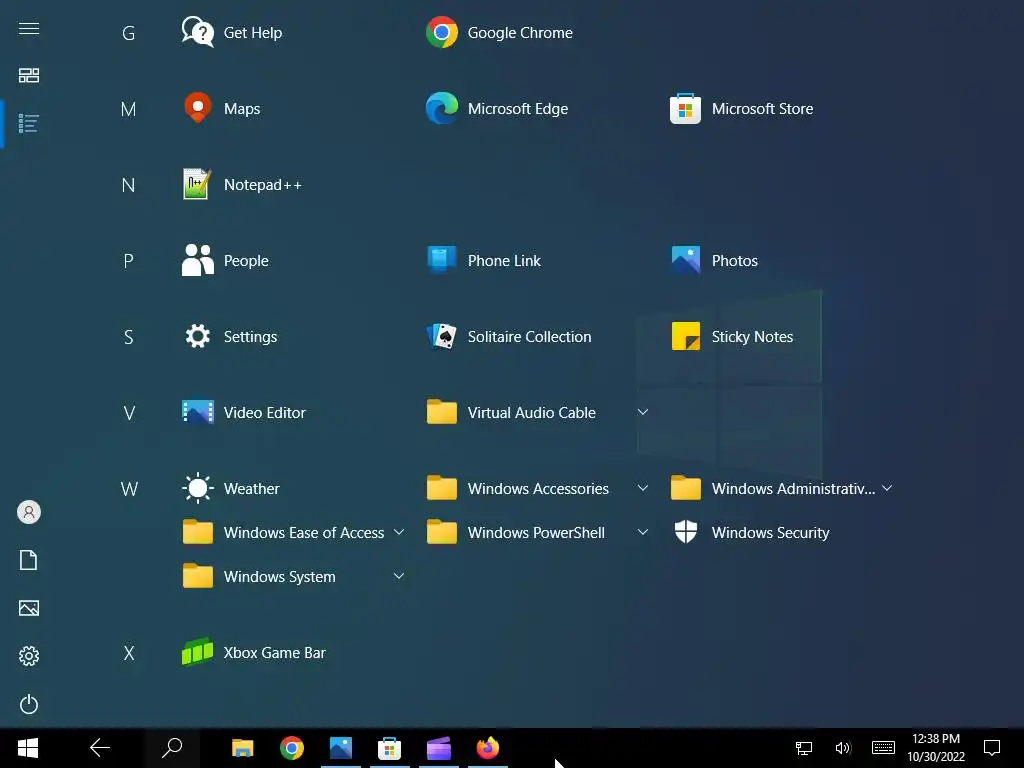This screenshot has width=1024, height=768.
Task: Open the Windows System folder
Action: 259,576
